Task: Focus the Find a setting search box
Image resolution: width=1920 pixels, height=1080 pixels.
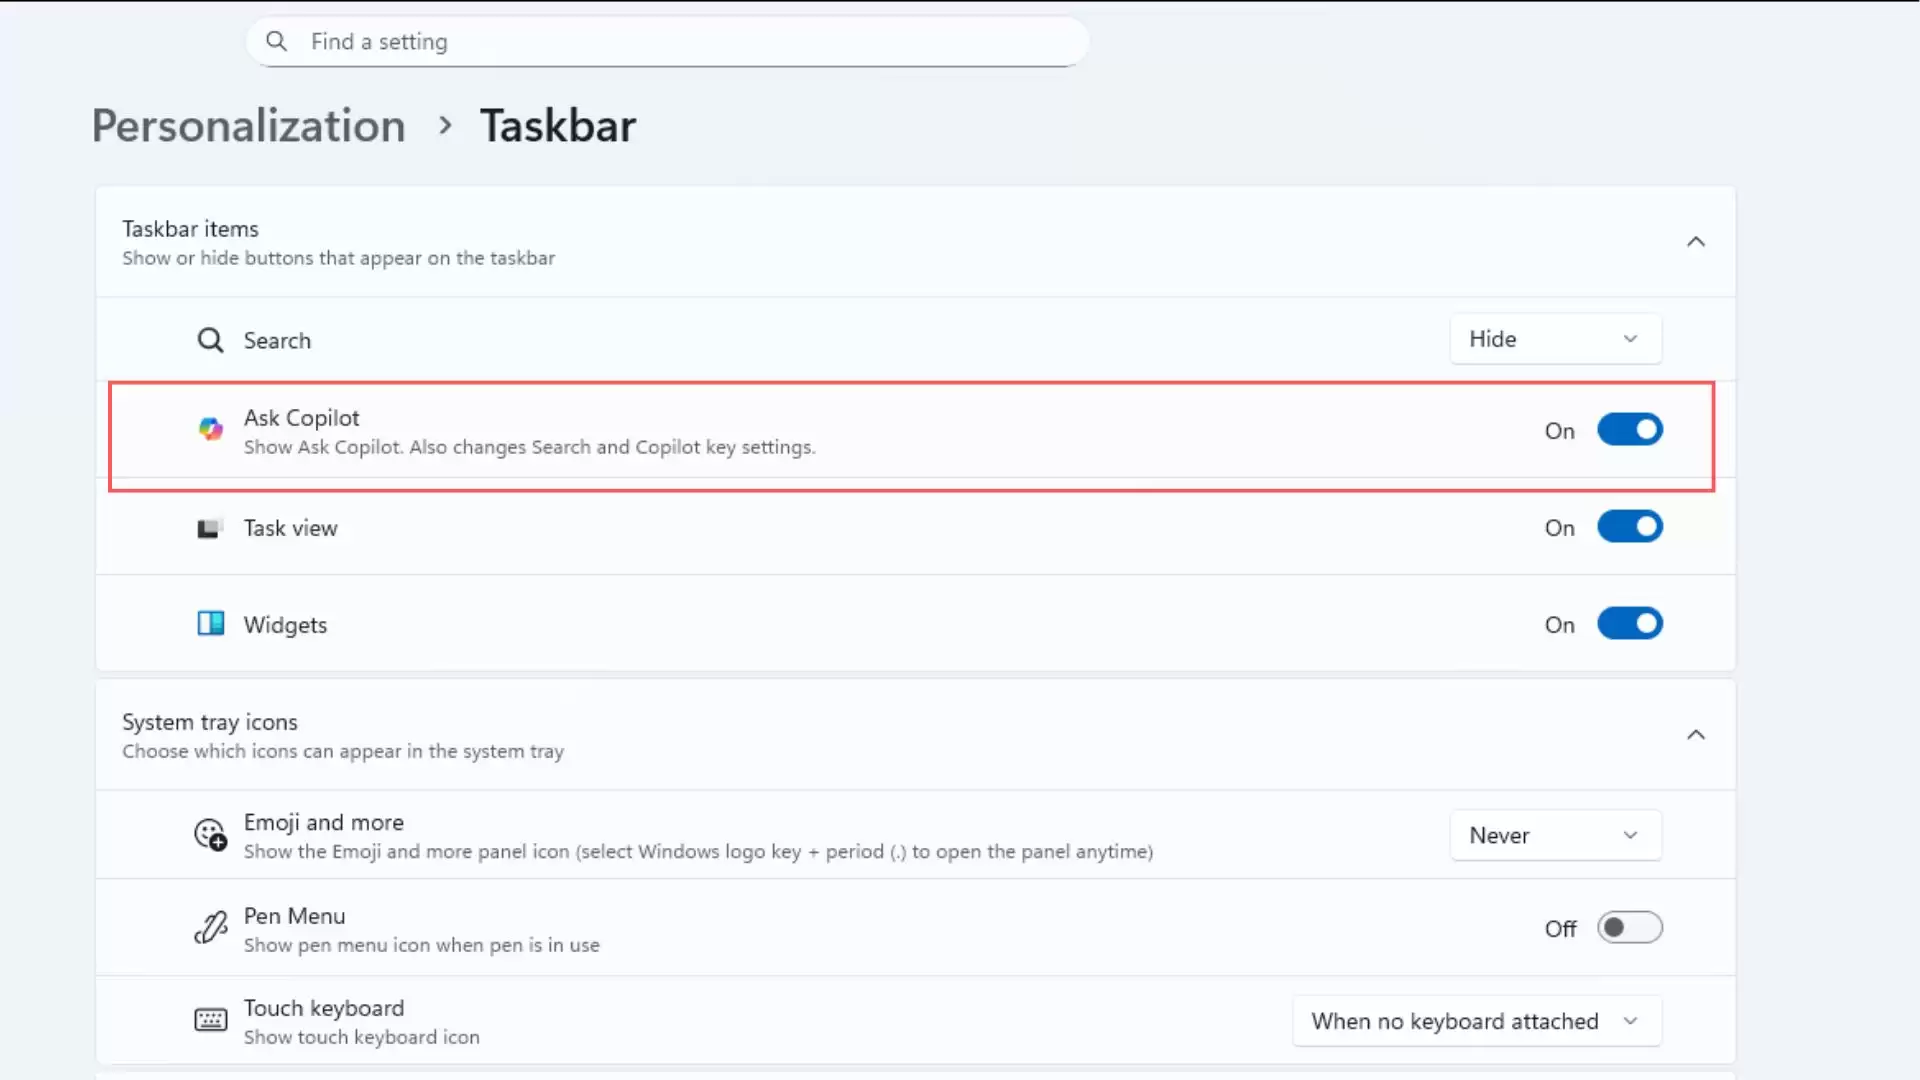Action: 680,42
